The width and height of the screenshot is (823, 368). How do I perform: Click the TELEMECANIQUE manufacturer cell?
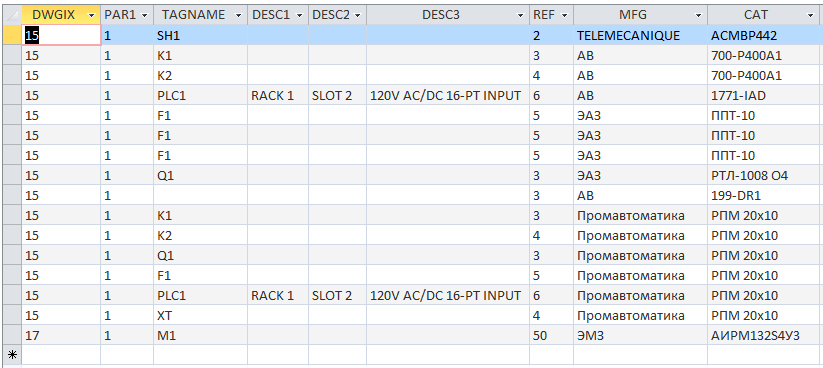click(640, 35)
